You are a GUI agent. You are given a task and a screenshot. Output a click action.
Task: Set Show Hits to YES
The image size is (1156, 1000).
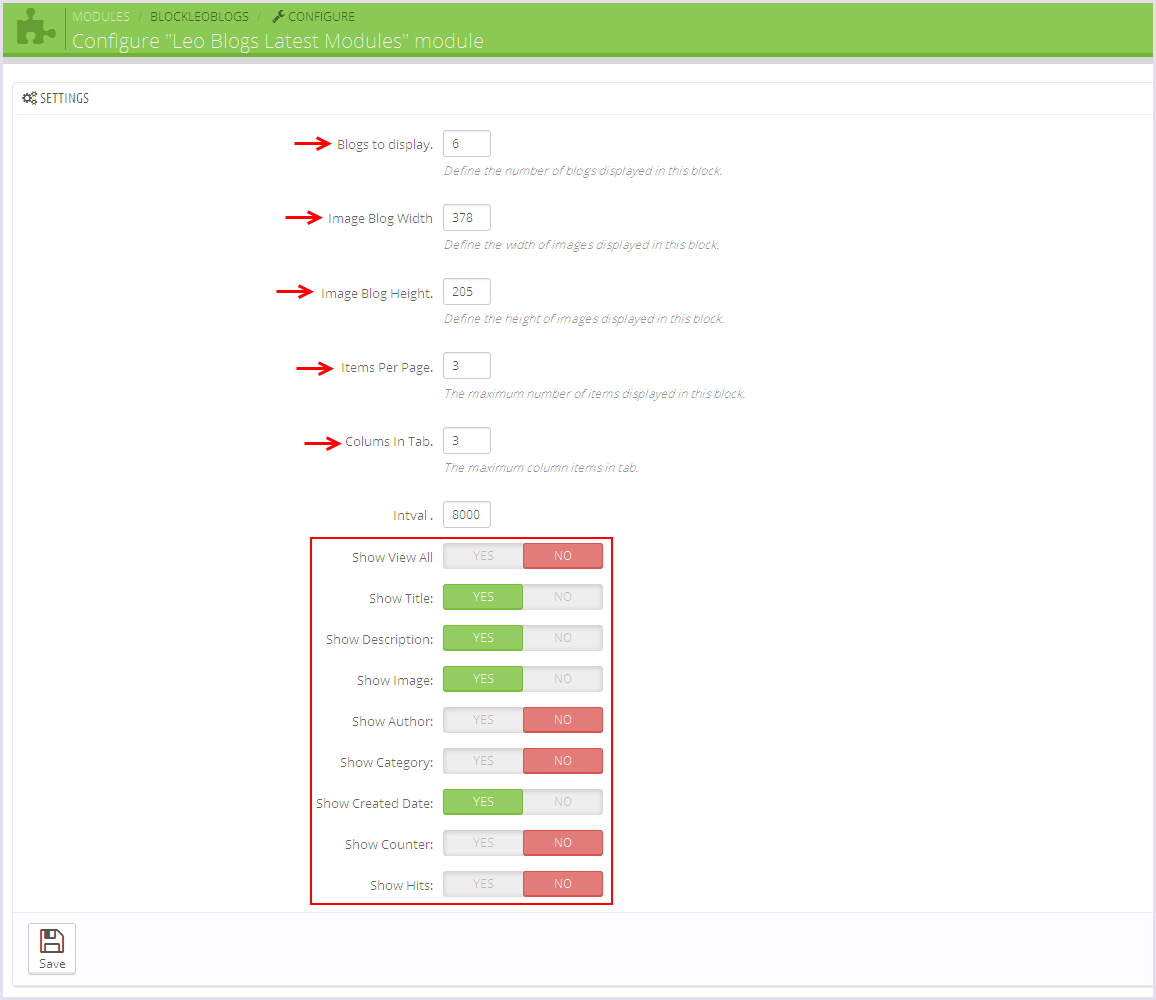(x=483, y=883)
